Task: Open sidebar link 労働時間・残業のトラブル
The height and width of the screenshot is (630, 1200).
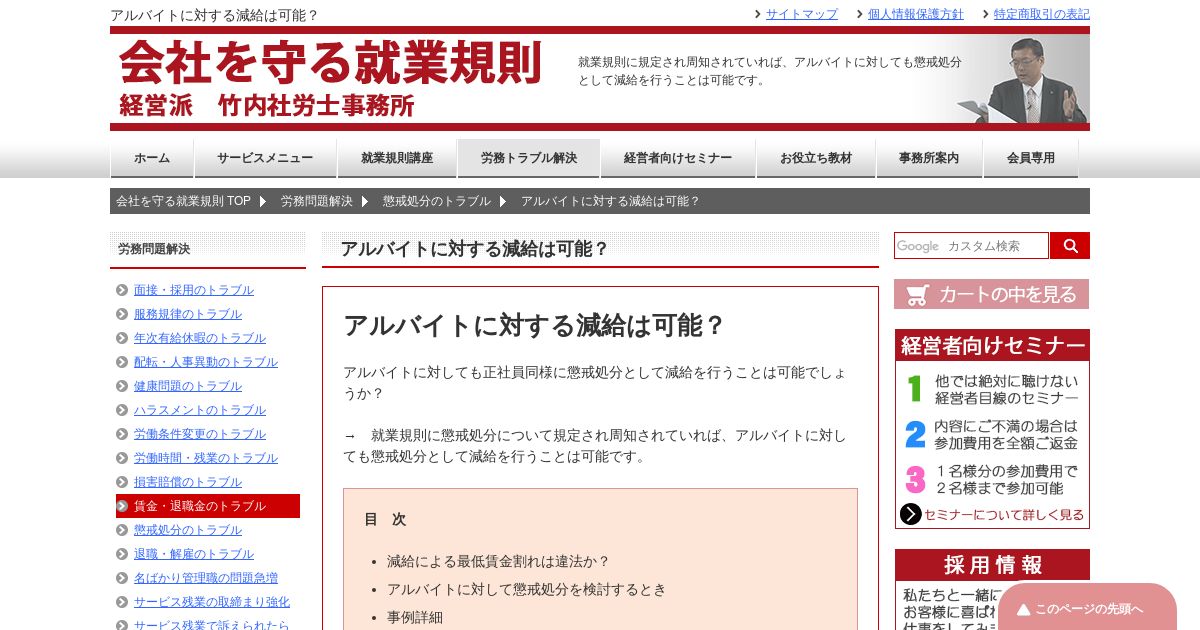Action: [x=206, y=458]
